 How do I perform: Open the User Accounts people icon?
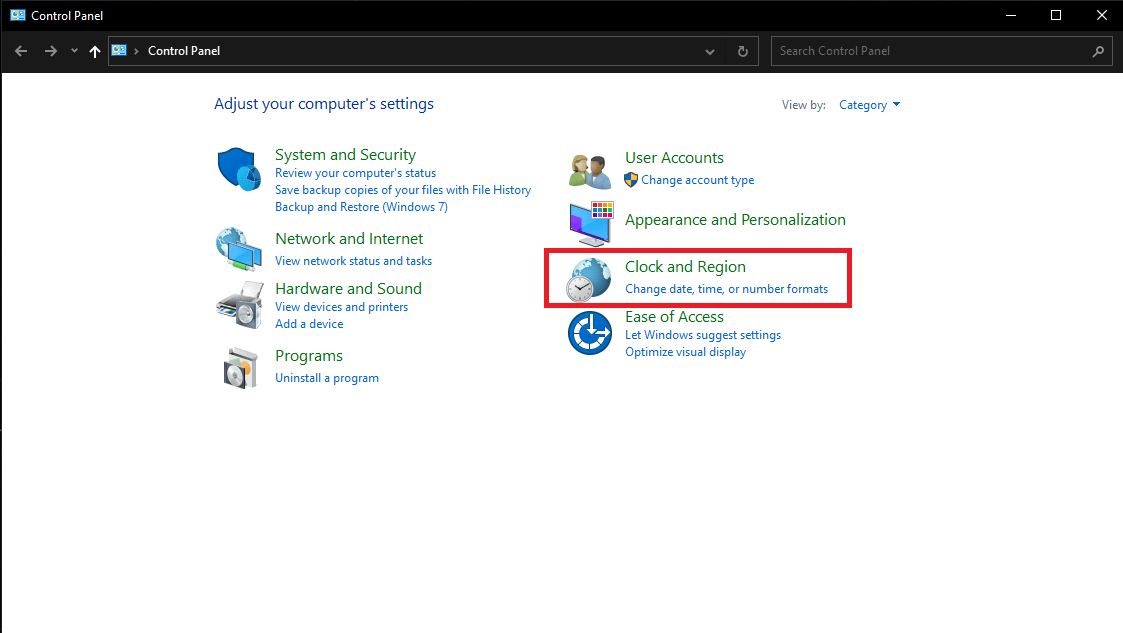(590, 171)
